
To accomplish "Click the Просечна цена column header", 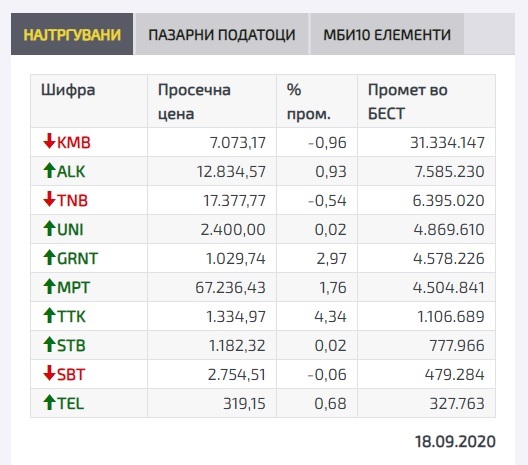I will click(194, 102).
